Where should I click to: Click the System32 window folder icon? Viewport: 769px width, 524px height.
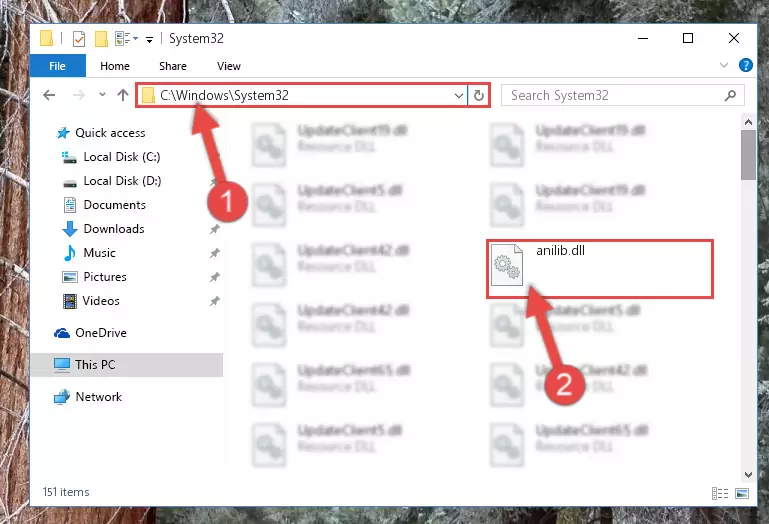(x=46, y=38)
